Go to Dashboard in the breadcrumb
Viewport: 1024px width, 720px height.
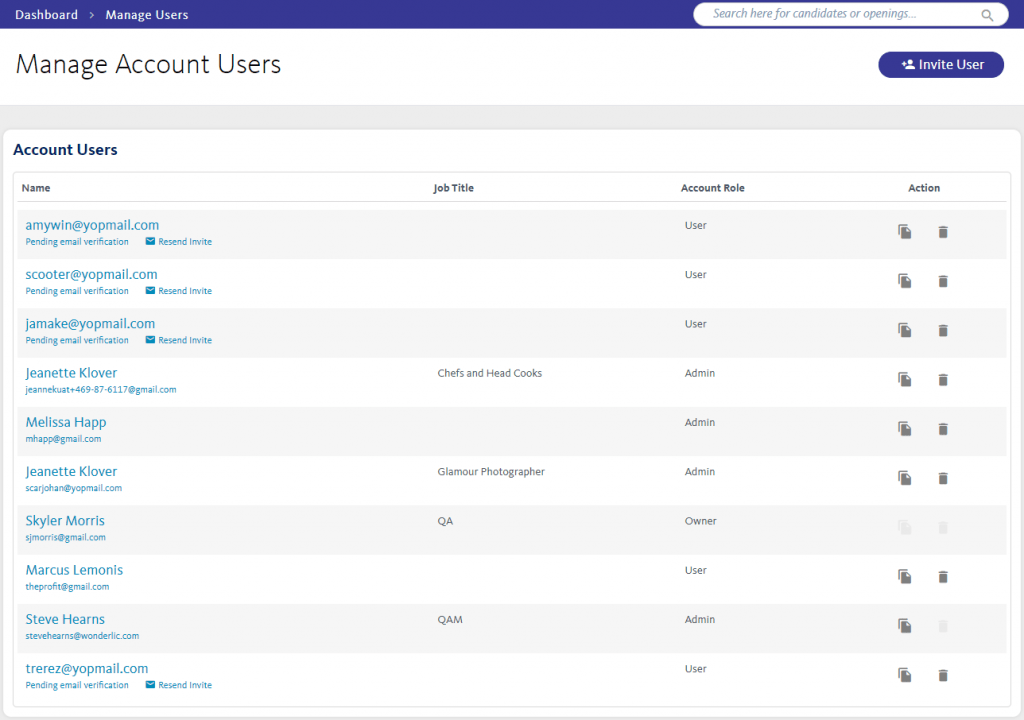coord(46,15)
